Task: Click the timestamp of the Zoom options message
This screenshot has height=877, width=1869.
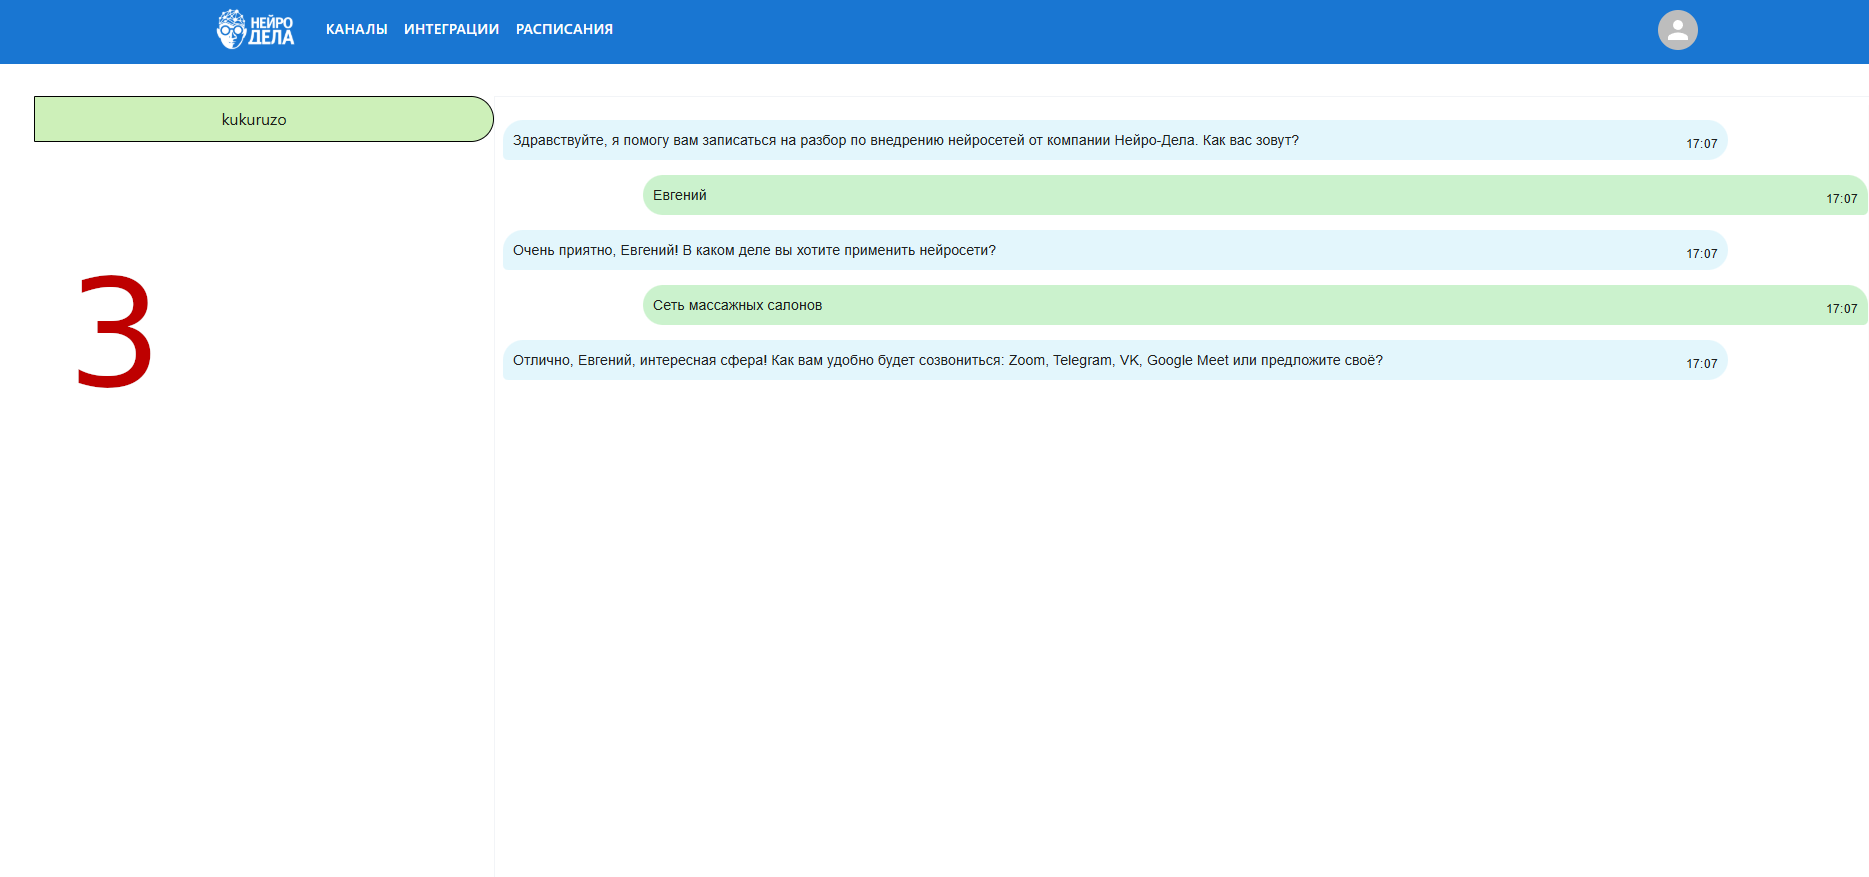Action: [x=1701, y=364]
